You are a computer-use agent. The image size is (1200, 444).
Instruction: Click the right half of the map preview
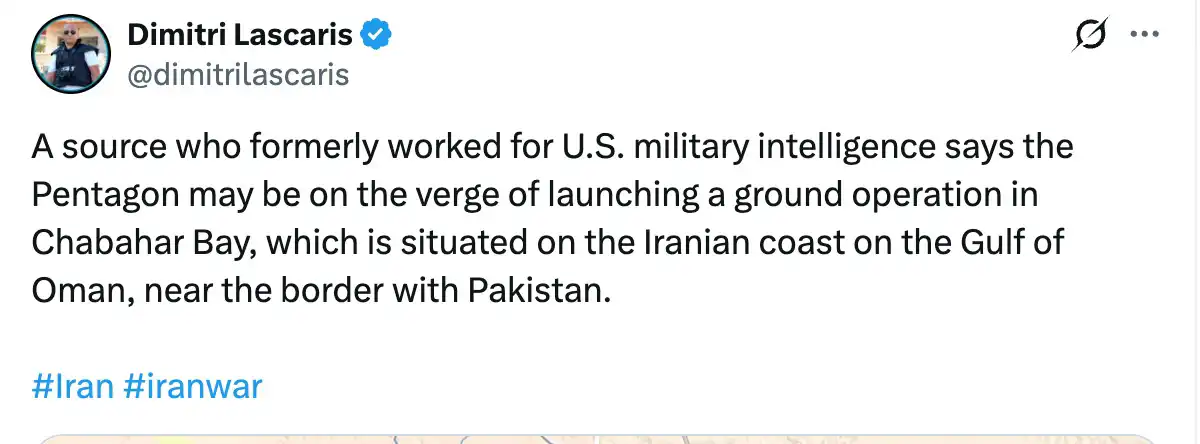[880, 439]
